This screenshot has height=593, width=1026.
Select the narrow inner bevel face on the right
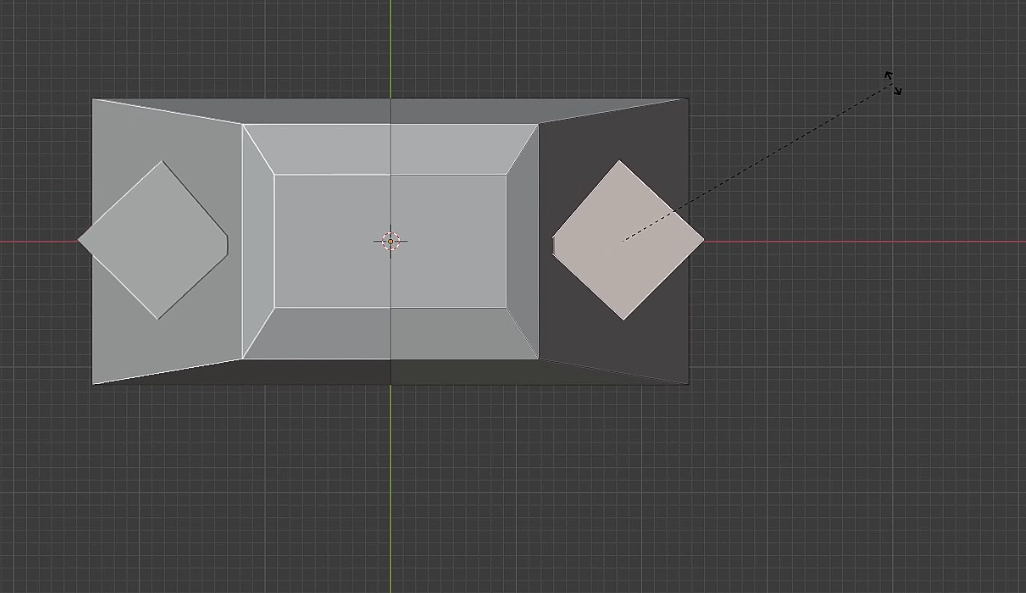(x=522, y=241)
